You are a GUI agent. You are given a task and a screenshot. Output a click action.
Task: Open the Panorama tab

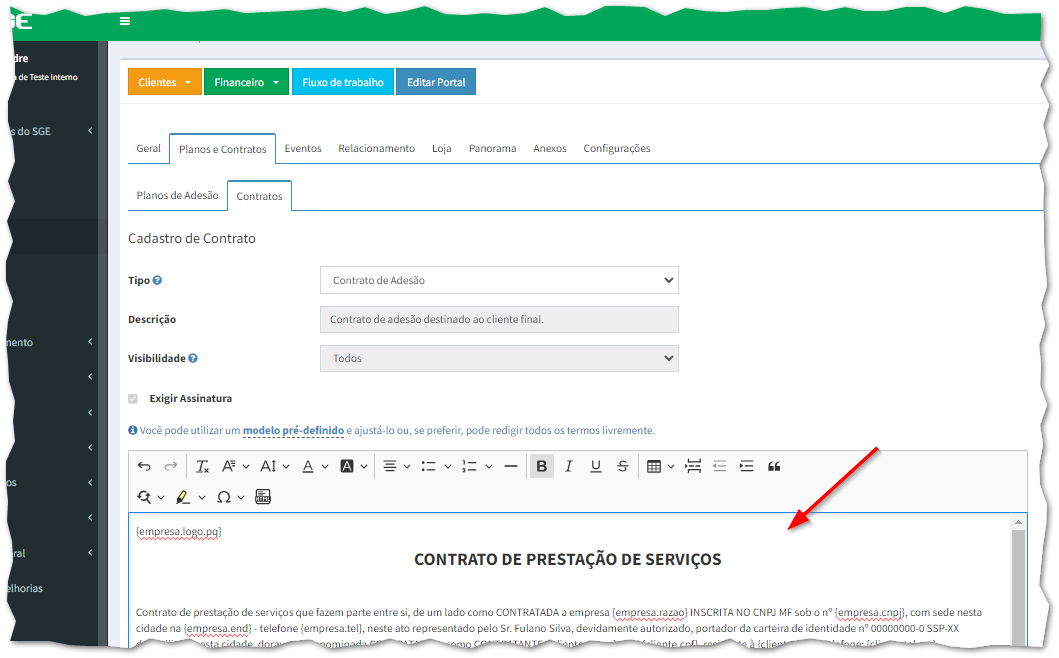[x=492, y=149]
